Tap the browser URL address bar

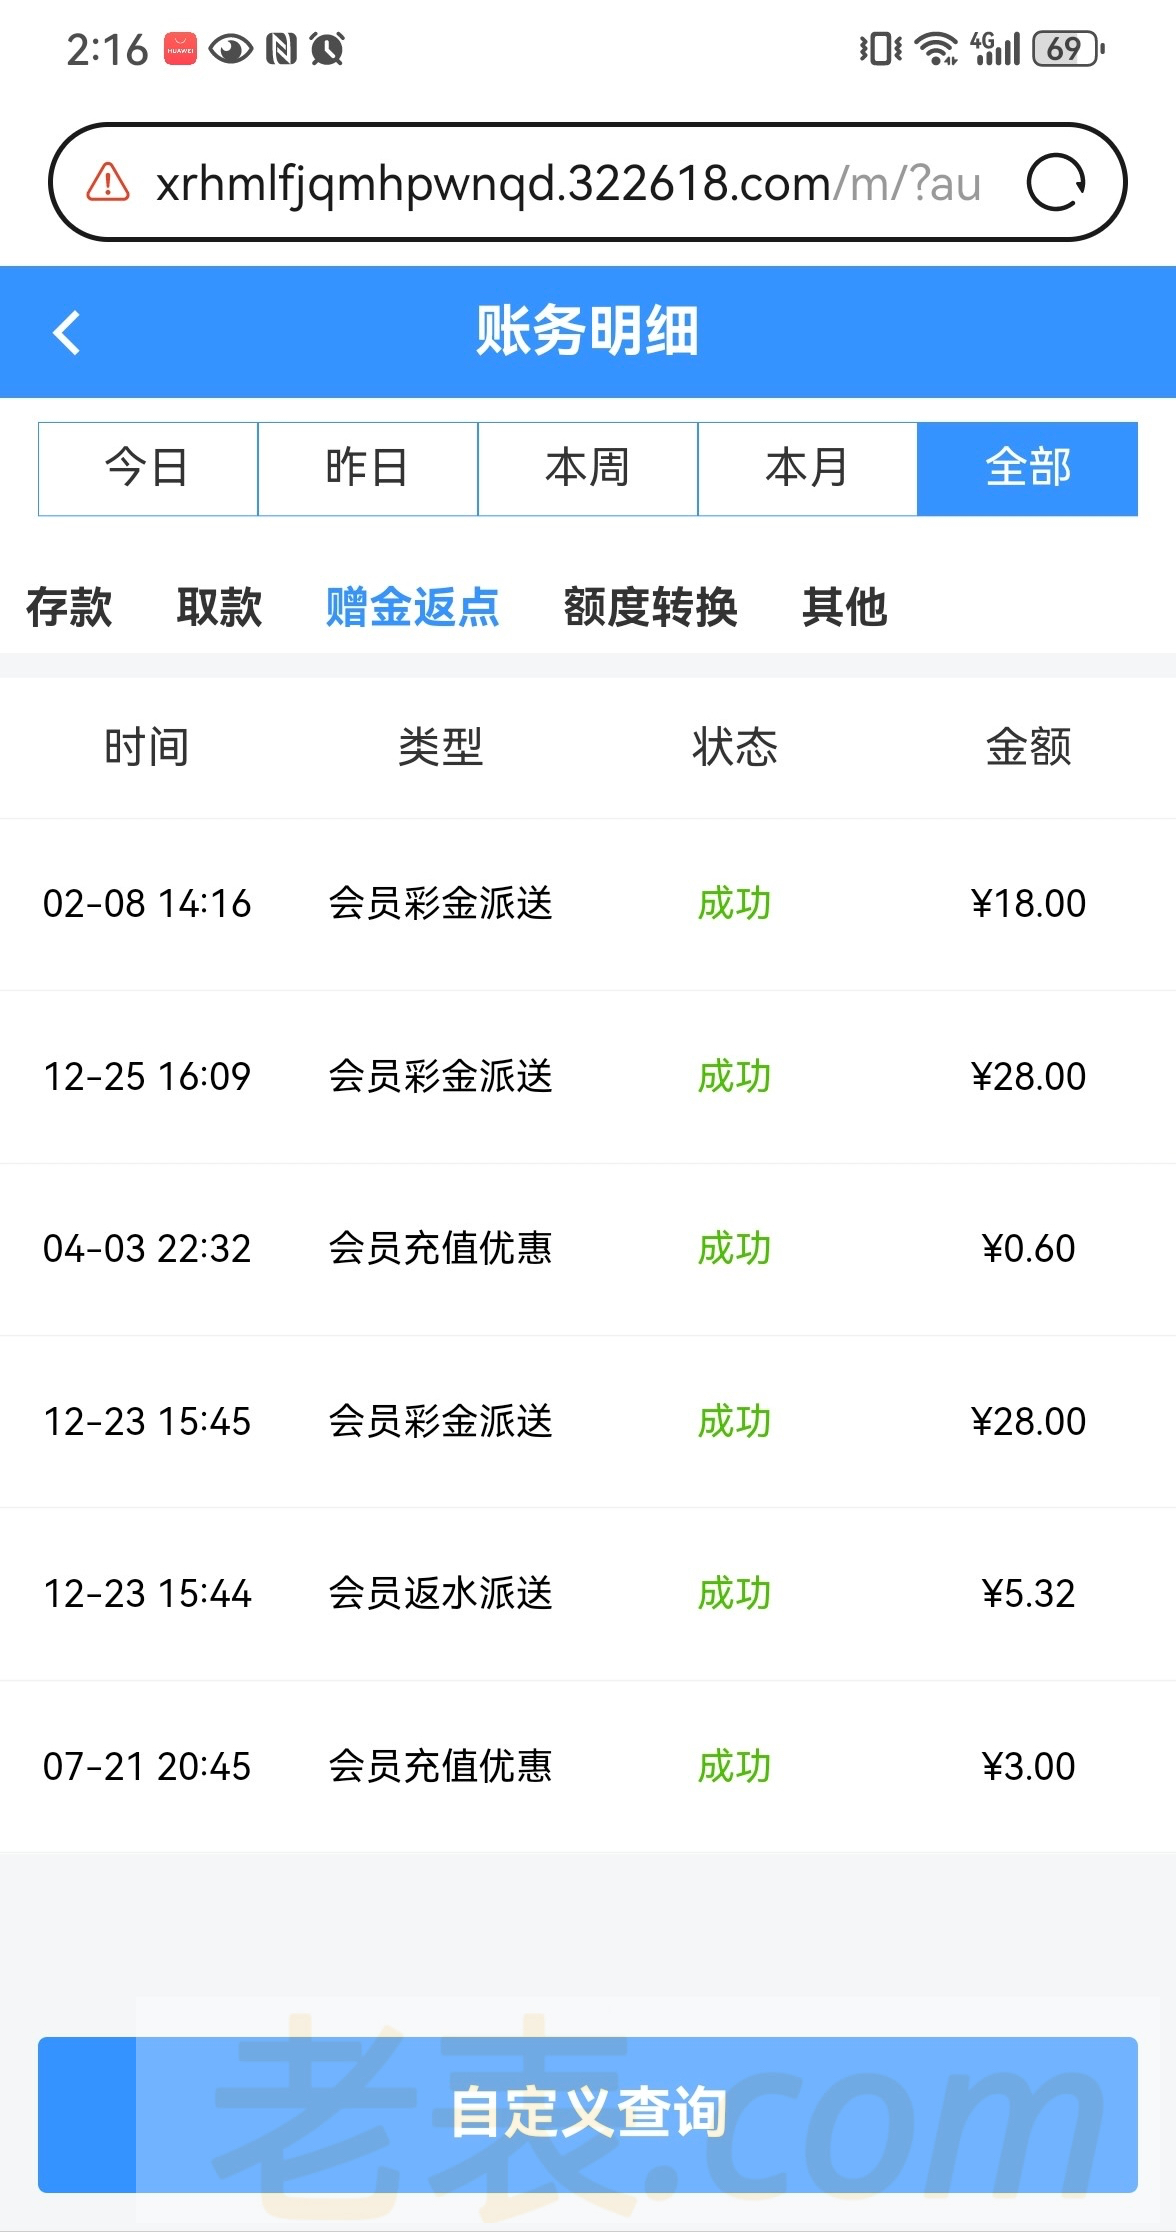click(566, 183)
